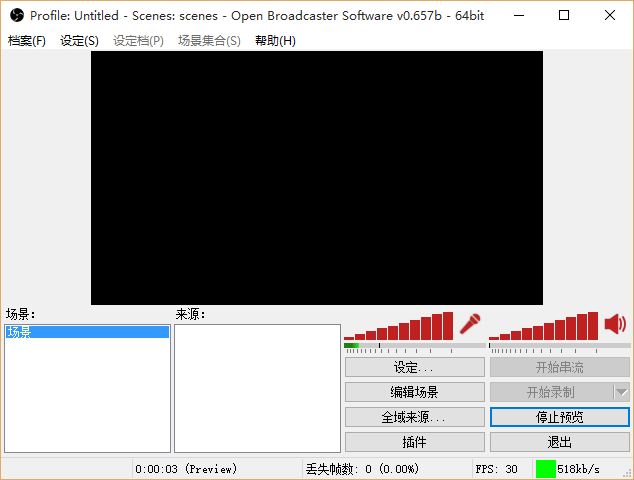Screen dimensions: 634x480
Task: Click the 插件 plugins button
Action: pyautogui.click(x=414, y=442)
